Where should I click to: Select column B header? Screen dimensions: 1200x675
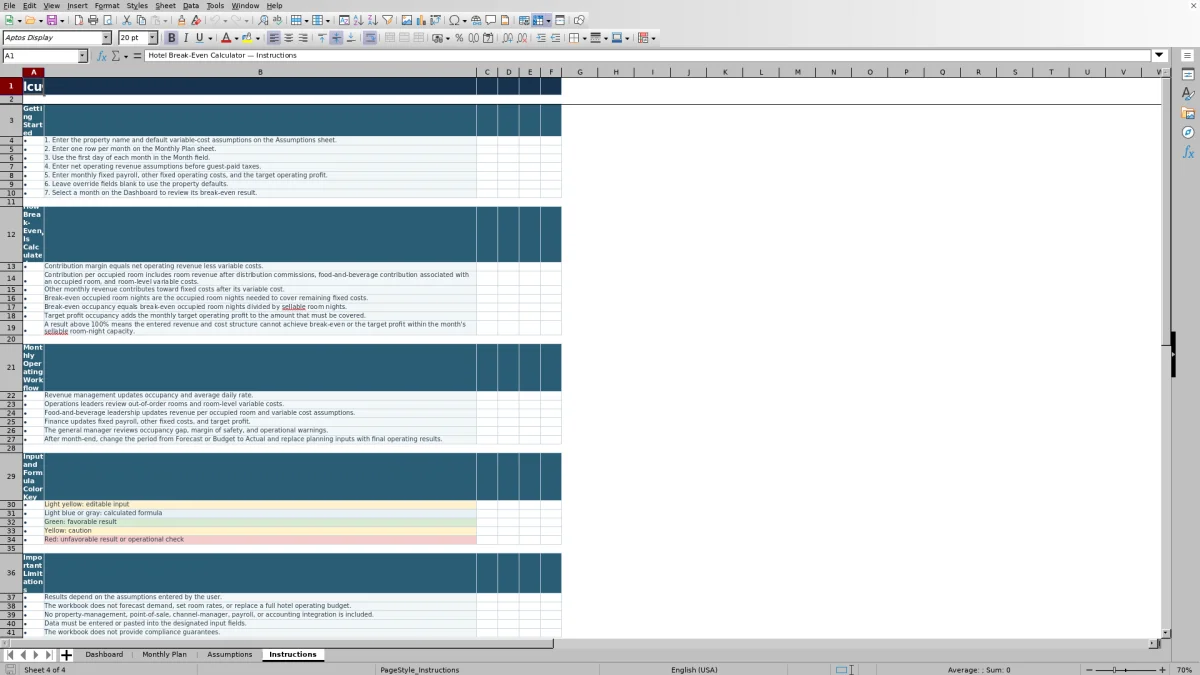[260, 72]
